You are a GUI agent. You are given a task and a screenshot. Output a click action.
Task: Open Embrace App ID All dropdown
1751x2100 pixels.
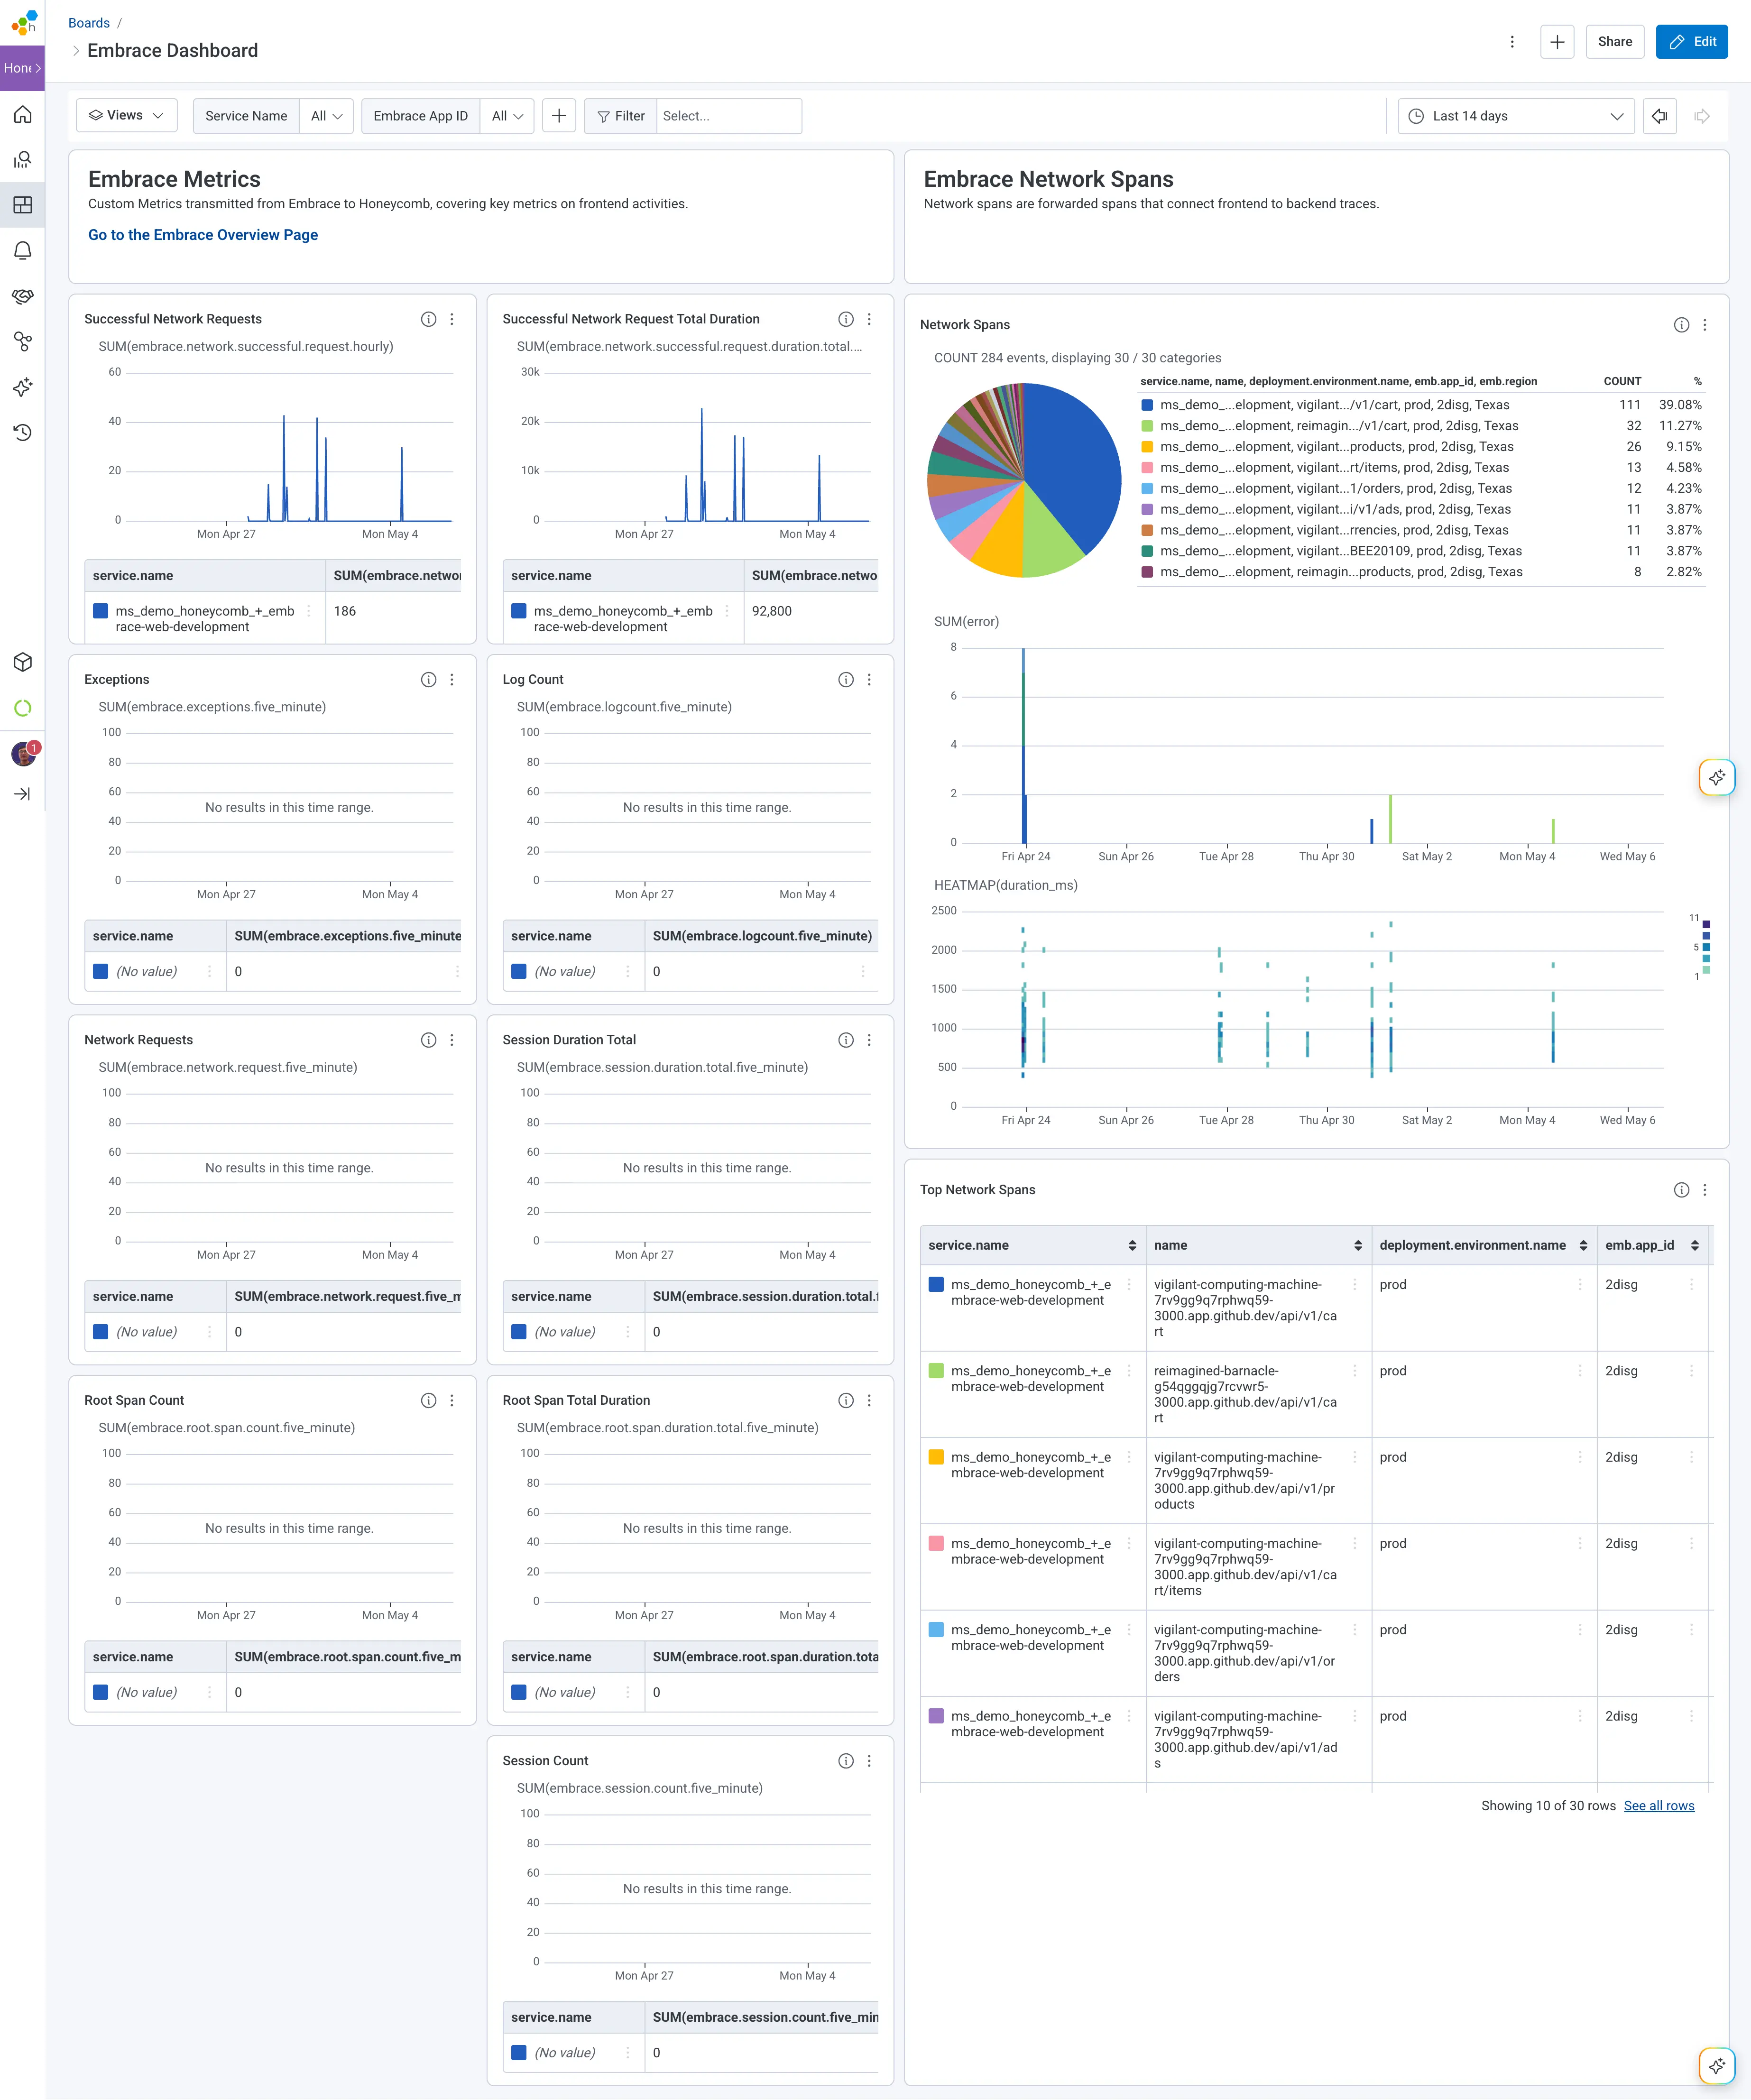507,116
